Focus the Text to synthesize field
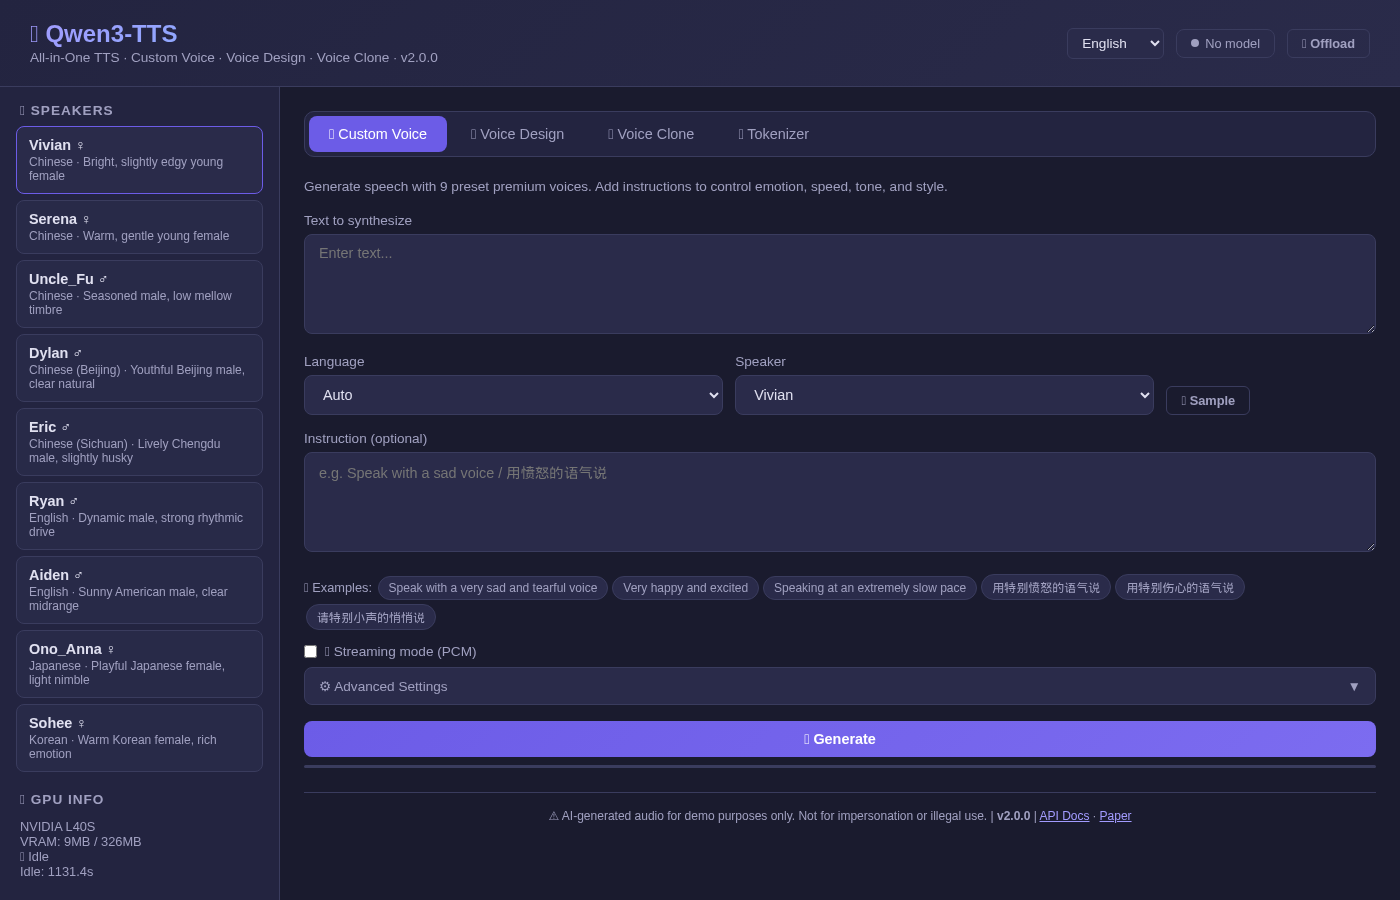The height and width of the screenshot is (900, 1400). 840,284
